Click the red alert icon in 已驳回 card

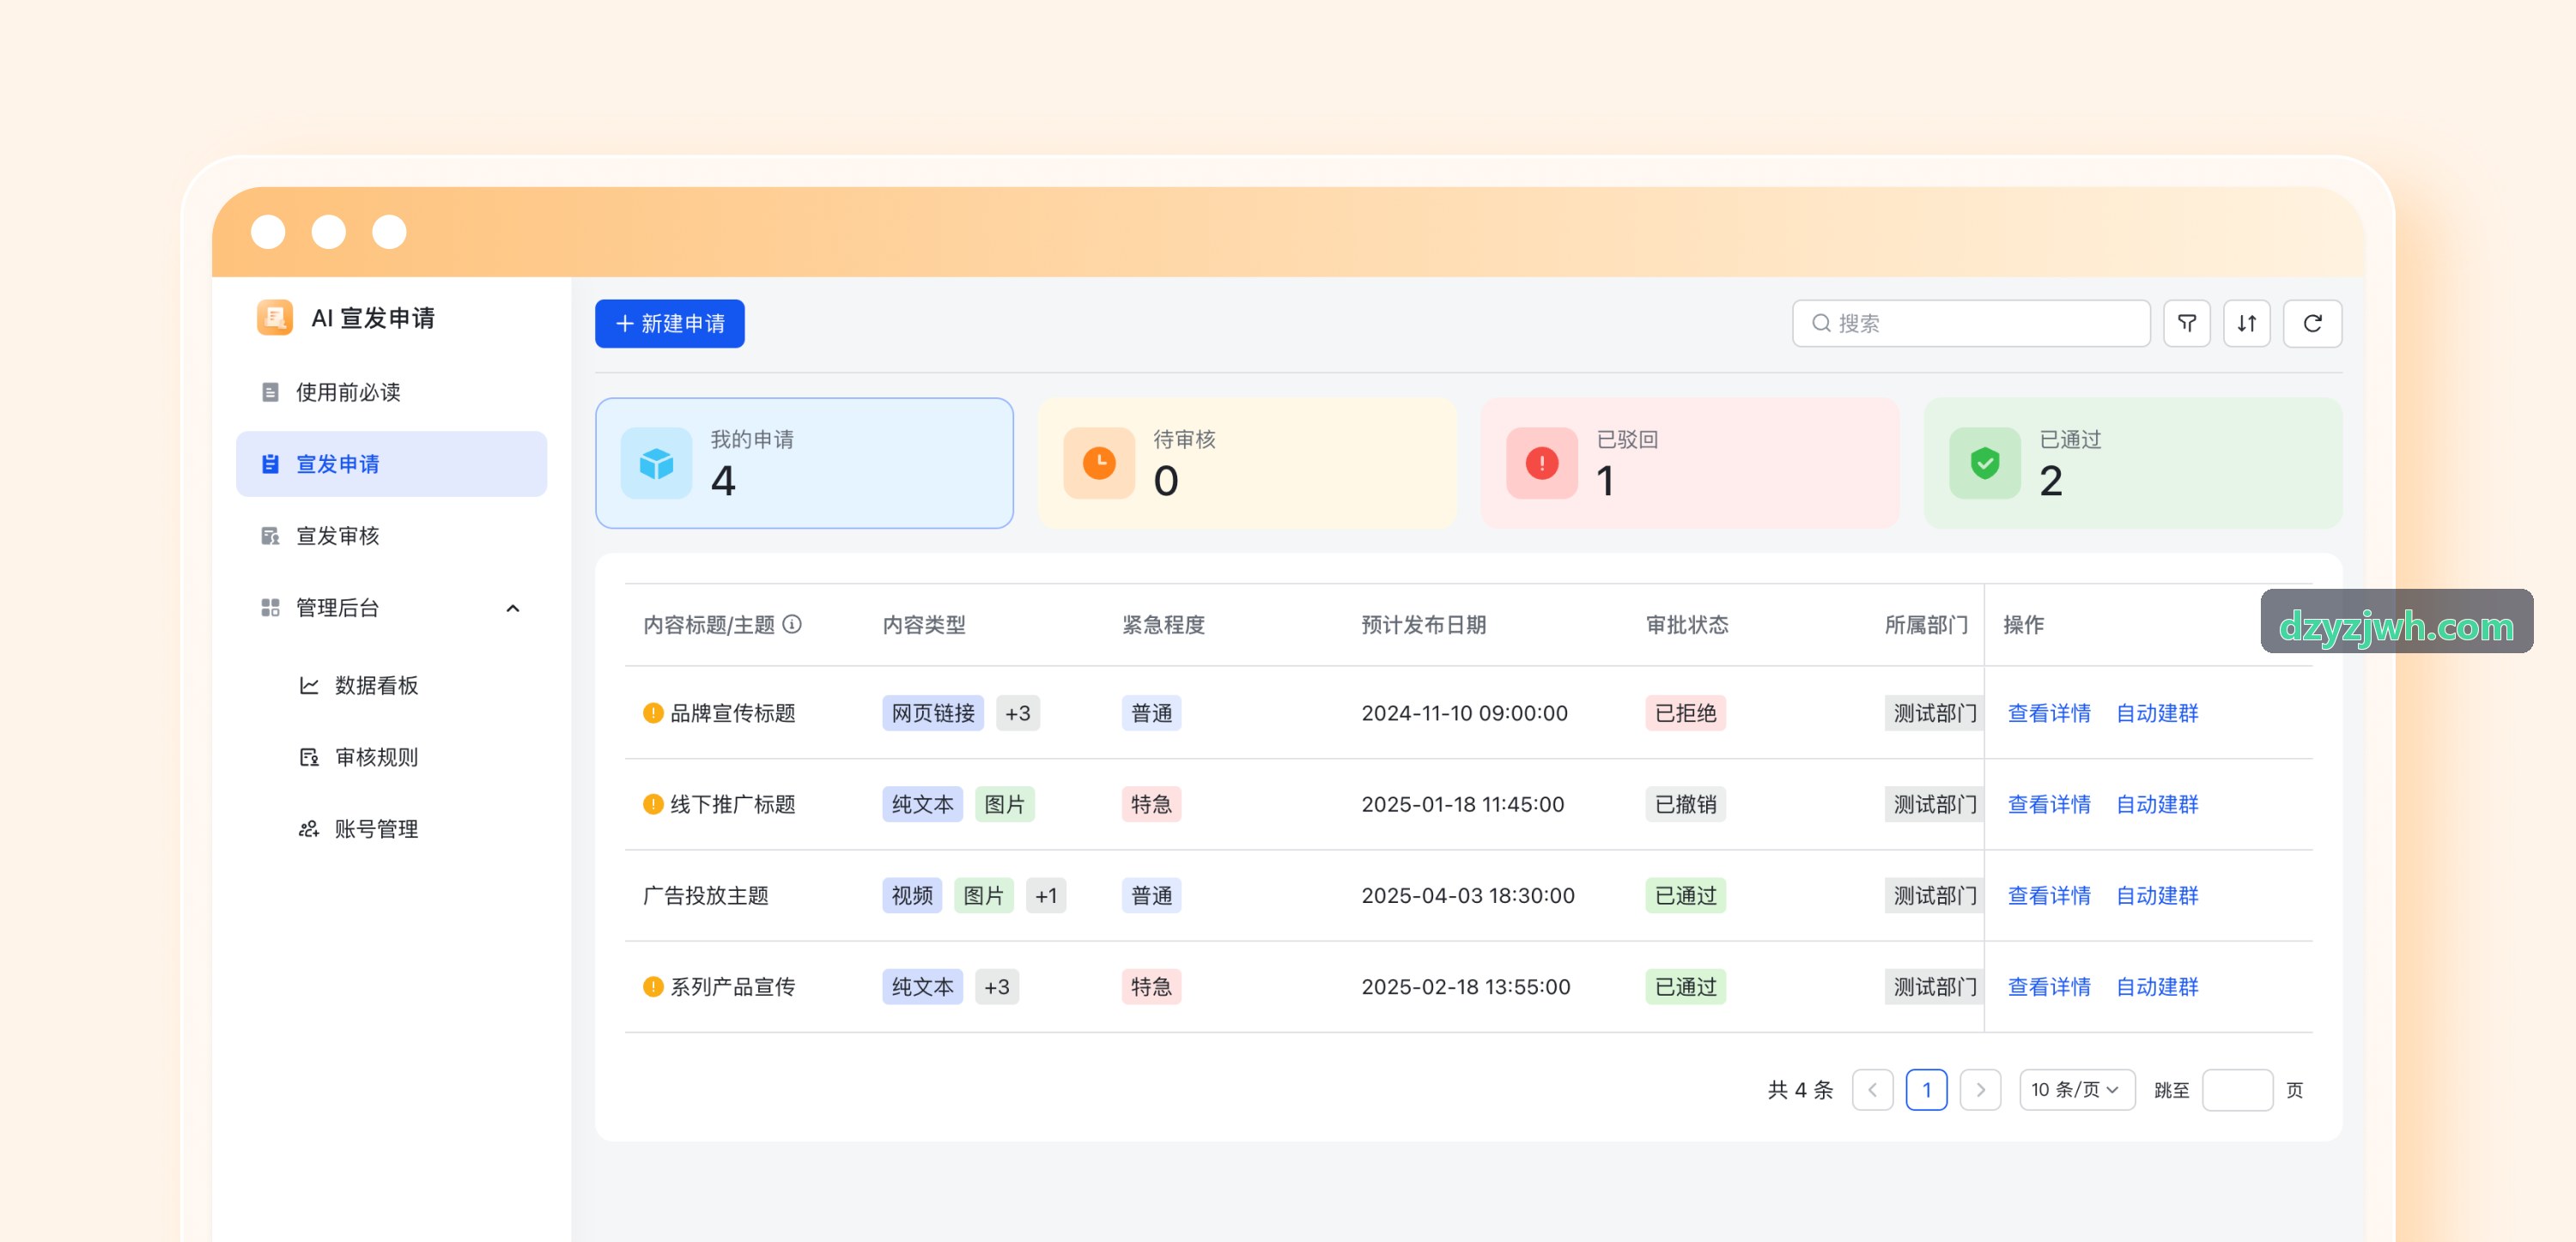pos(1541,463)
